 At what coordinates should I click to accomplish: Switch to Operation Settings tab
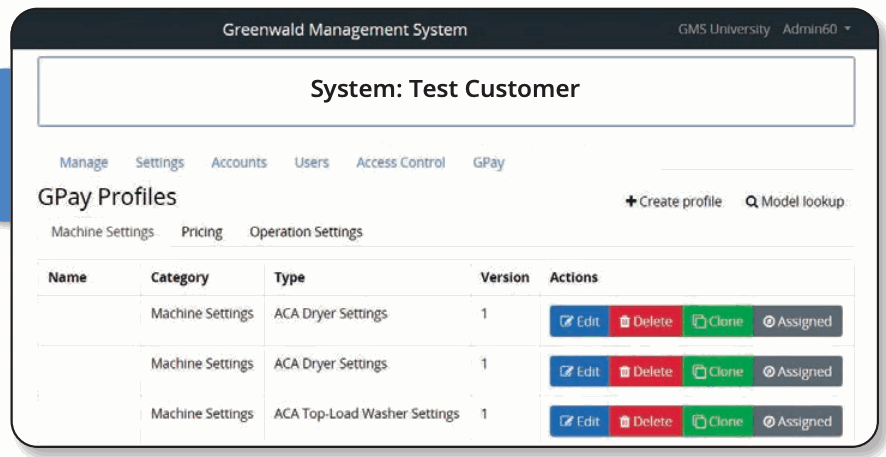[x=306, y=232]
